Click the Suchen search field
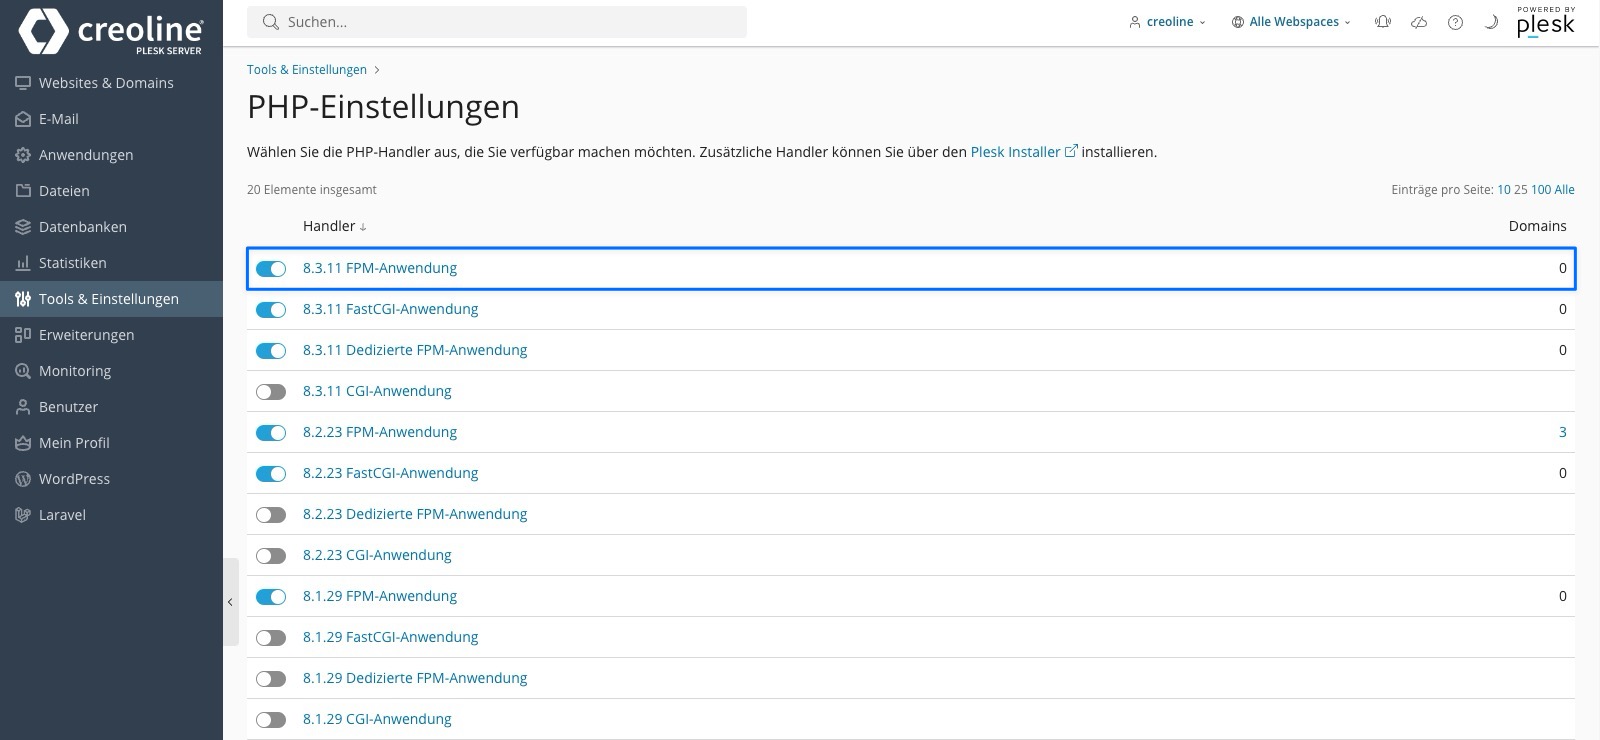 pos(497,22)
